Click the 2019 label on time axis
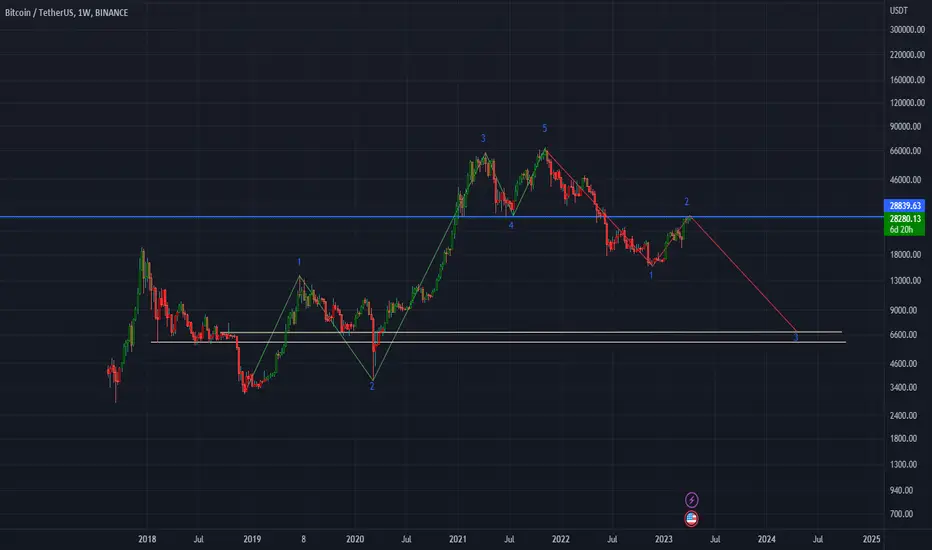Screen dimensions: 932x550 [x=252, y=539]
